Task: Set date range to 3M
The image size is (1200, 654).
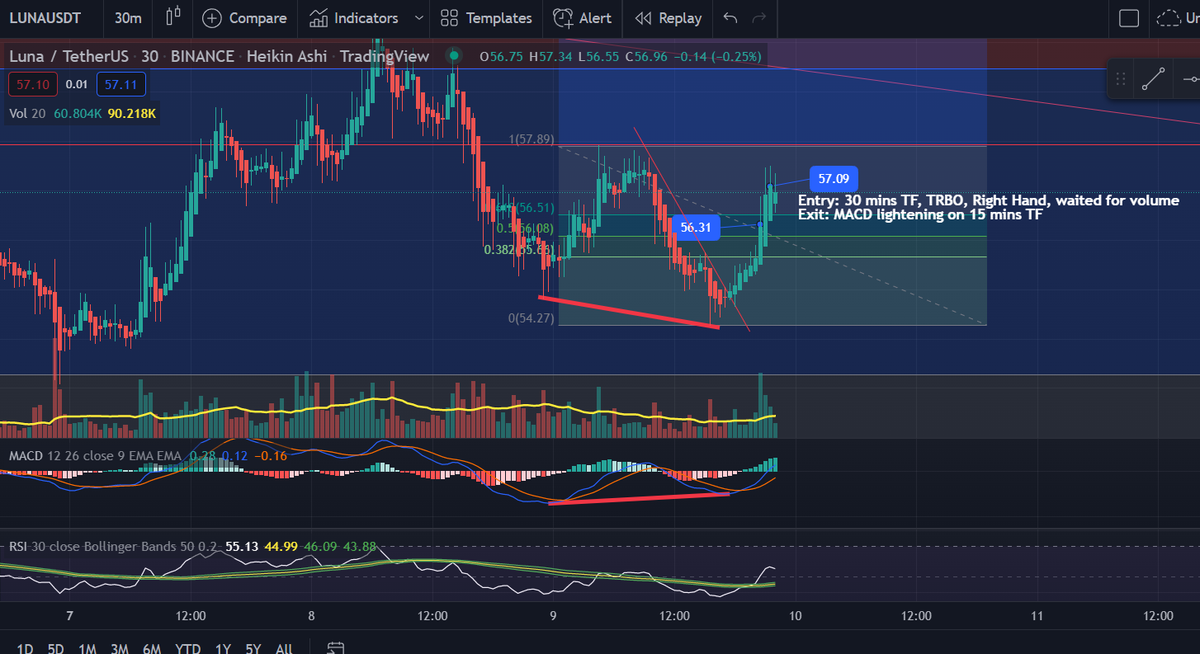Action: click(x=120, y=648)
